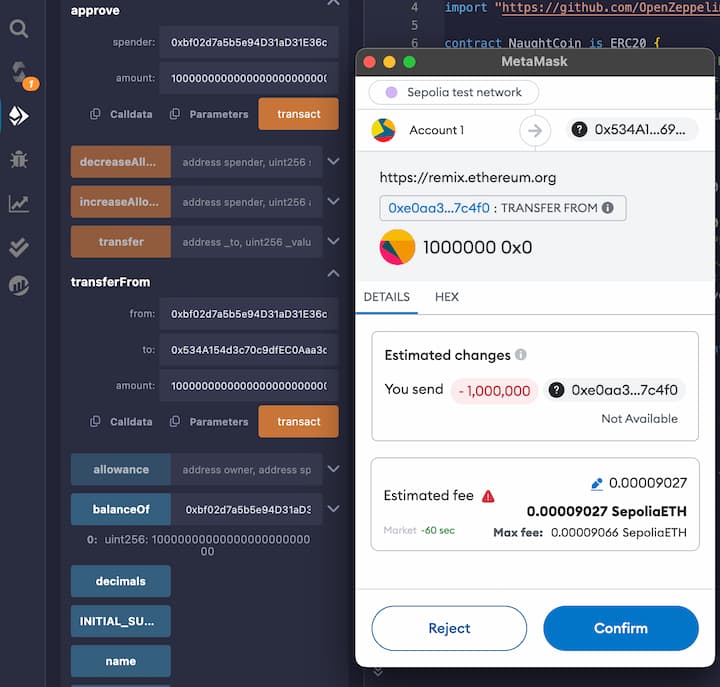Screen dimensions: 720x687
Task: Click the increaseAllowance parameter input
Action: [247, 202]
